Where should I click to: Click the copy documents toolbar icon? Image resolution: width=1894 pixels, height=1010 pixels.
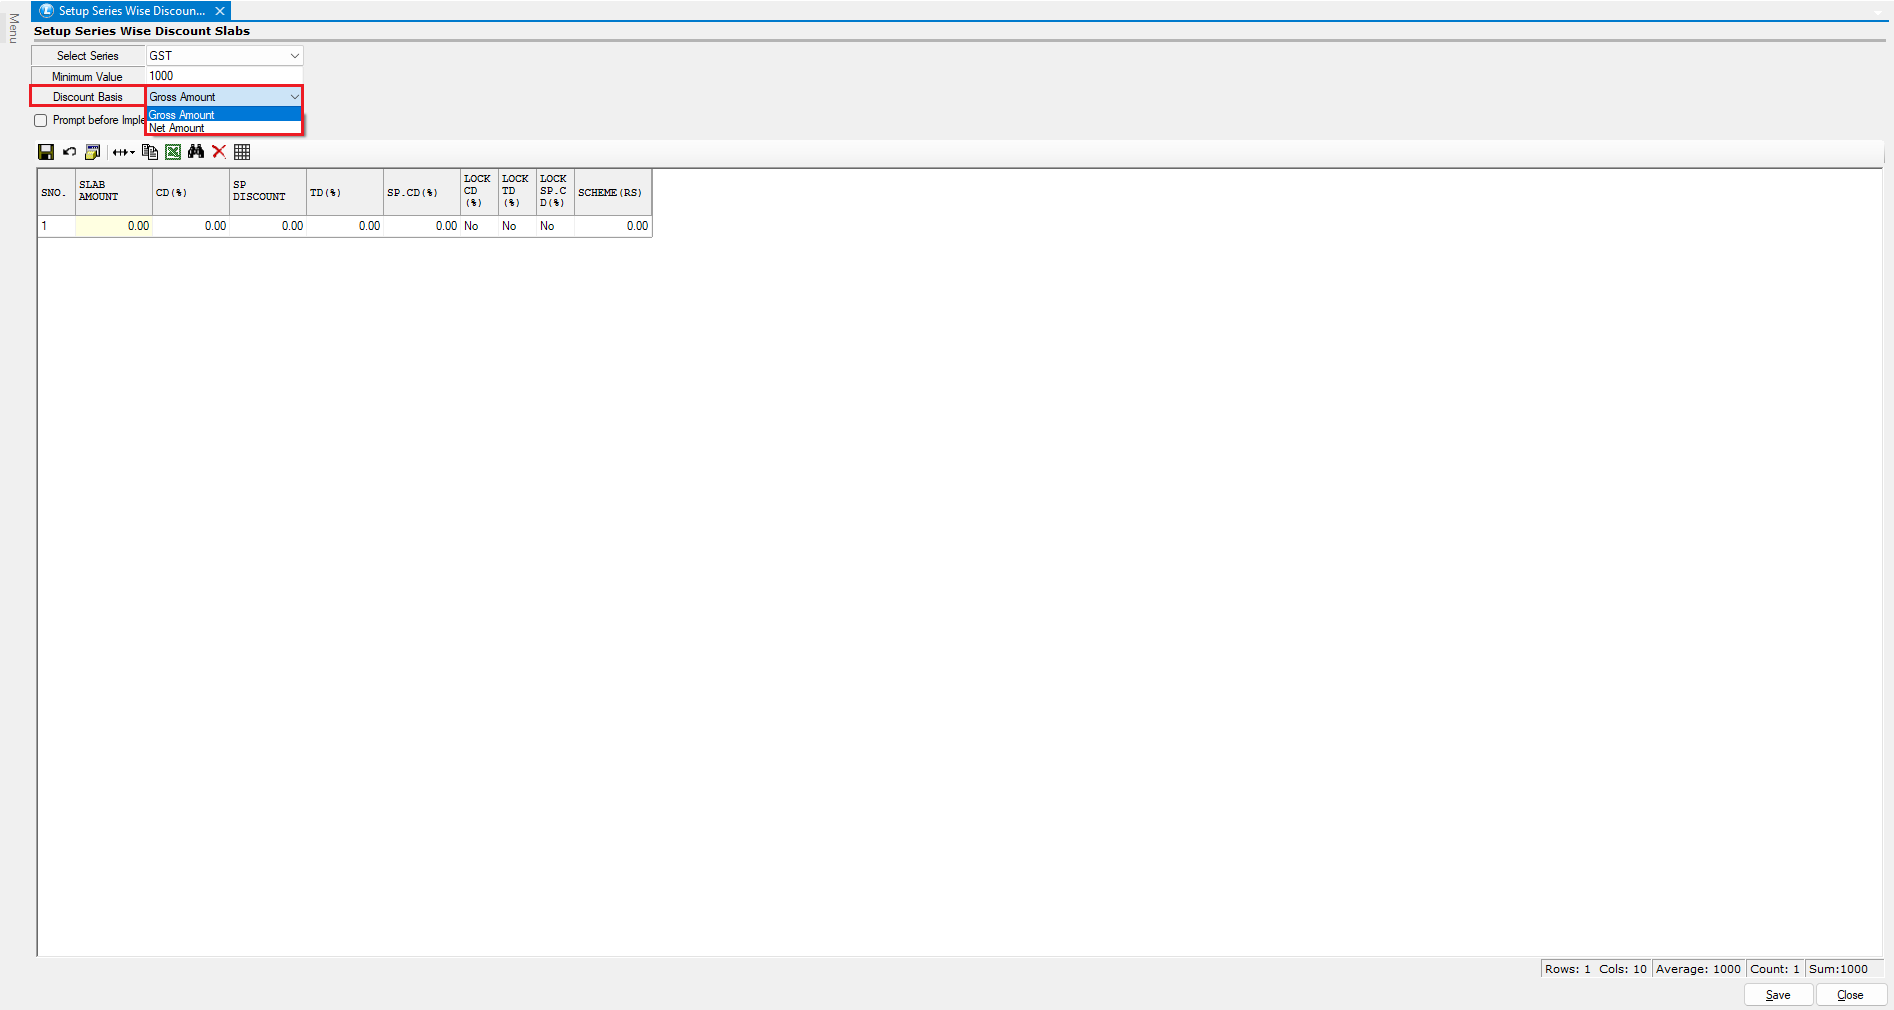click(x=150, y=152)
